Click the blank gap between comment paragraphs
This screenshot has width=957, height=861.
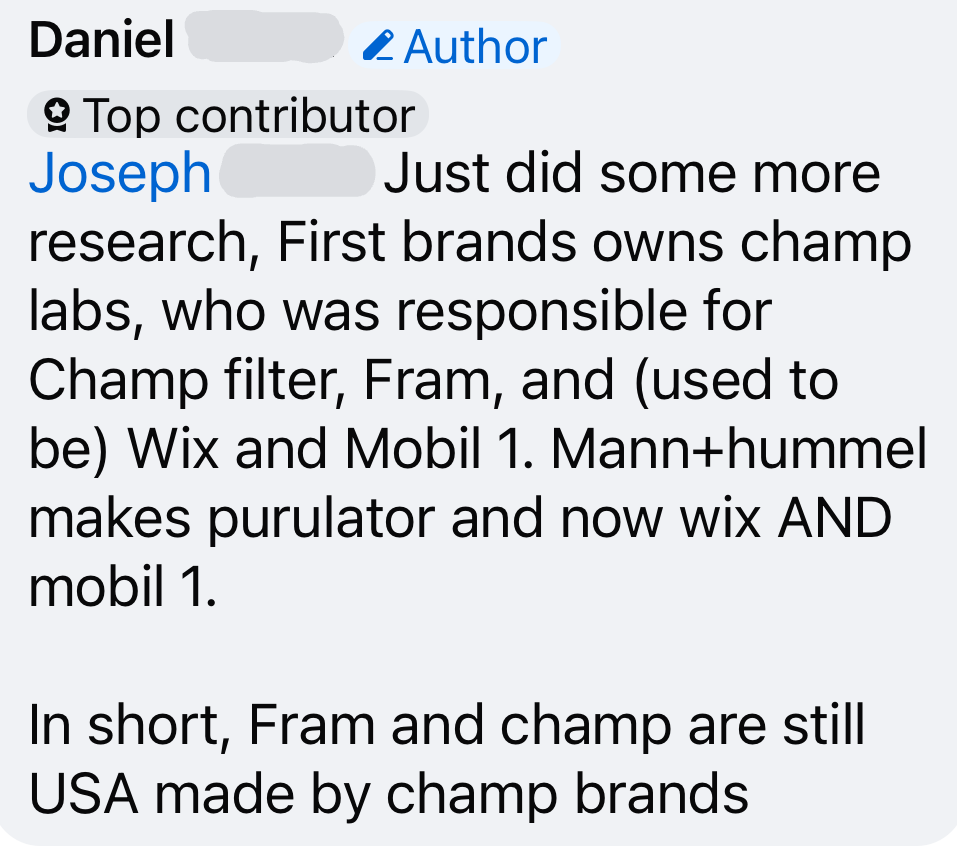(x=476, y=656)
